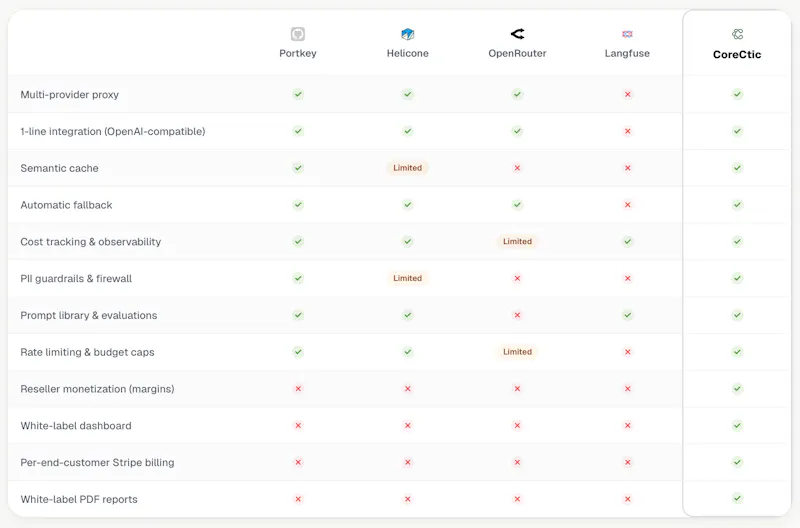This screenshot has height=528, width=800.
Task: Click Langfuse's checkmark for Cost tracking & observability
Action: click(628, 241)
